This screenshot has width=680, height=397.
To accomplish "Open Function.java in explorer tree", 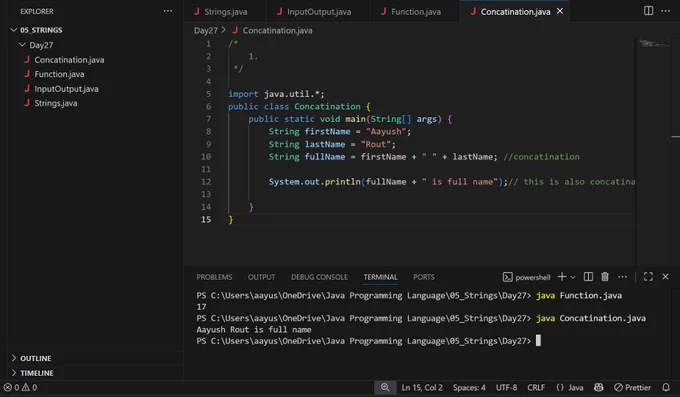I will pos(59,74).
